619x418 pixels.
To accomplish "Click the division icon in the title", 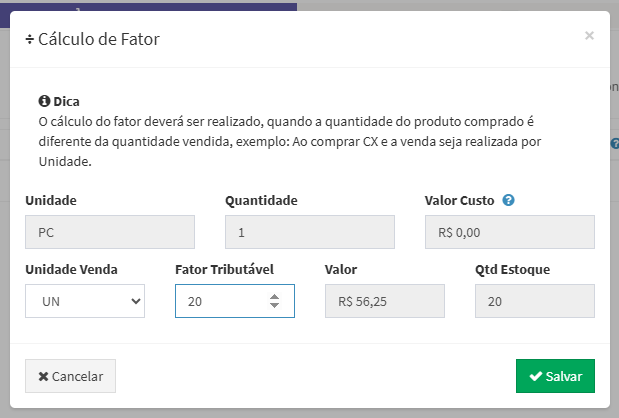I will [29, 39].
